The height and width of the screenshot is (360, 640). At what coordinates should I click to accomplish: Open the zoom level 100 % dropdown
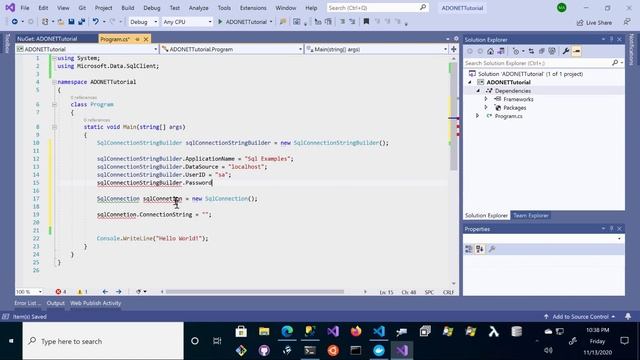29,291
